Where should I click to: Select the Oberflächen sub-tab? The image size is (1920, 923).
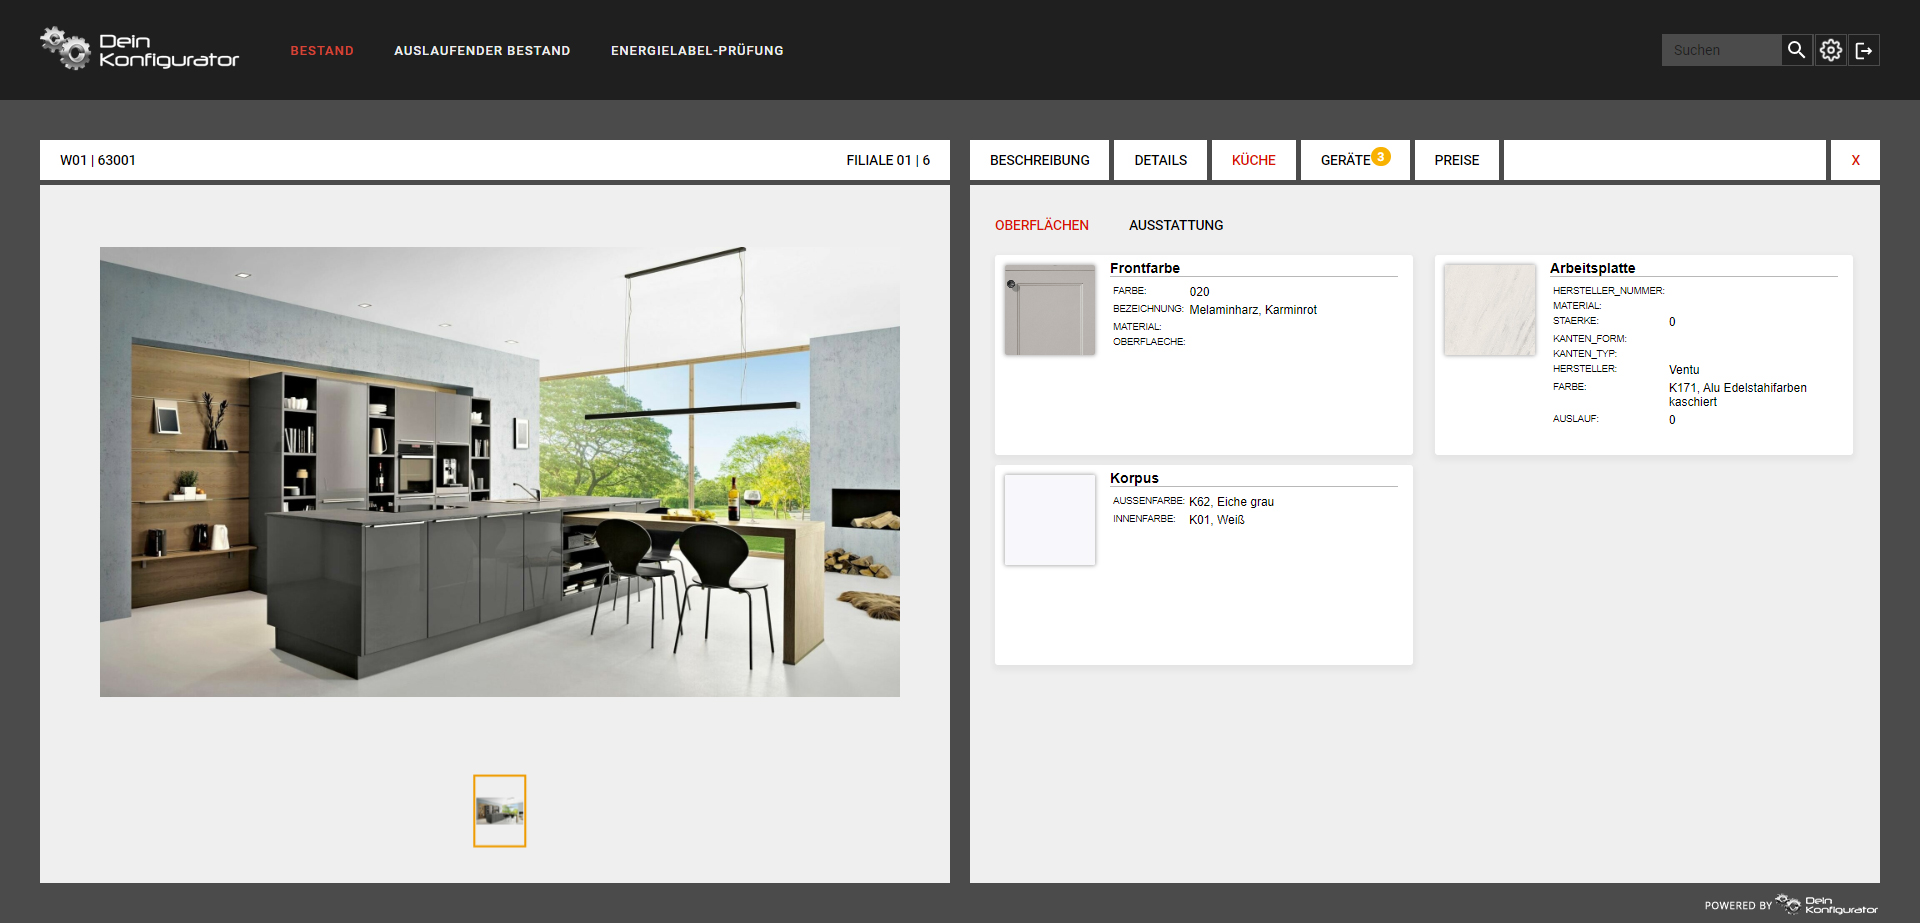click(x=1041, y=225)
